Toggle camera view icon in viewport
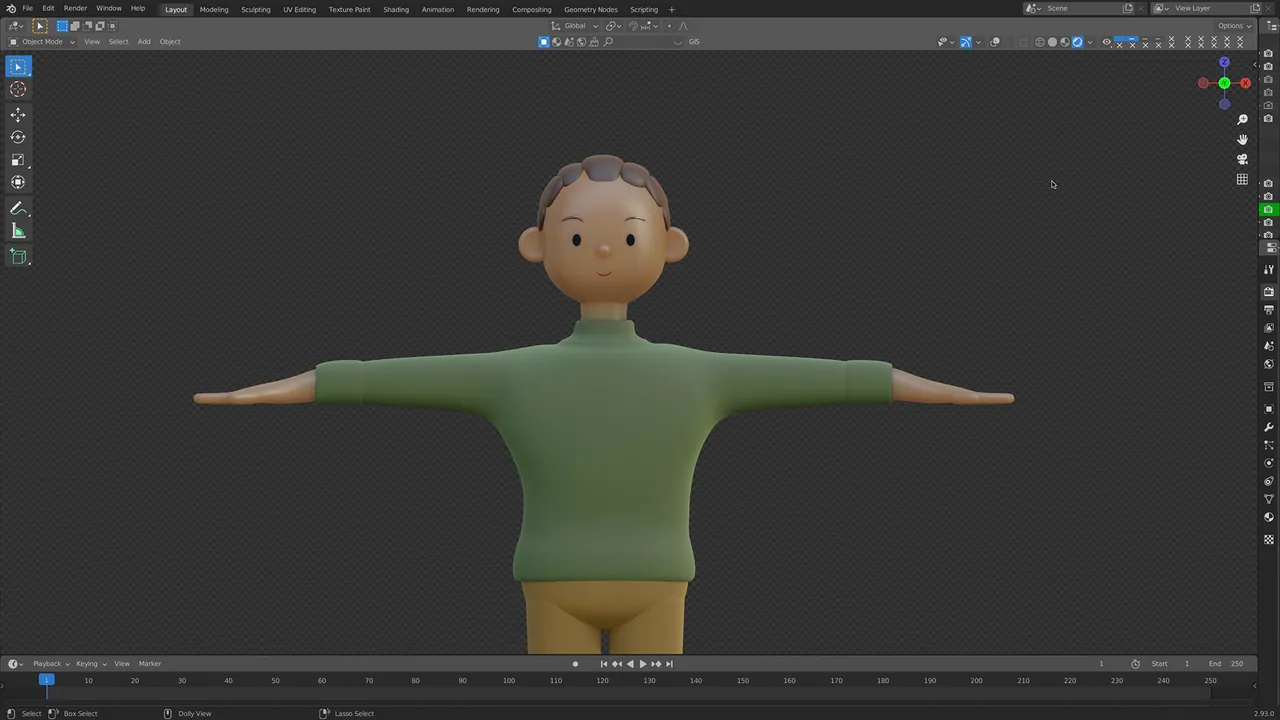Viewport: 1280px width, 720px height. tap(1242, 159)
